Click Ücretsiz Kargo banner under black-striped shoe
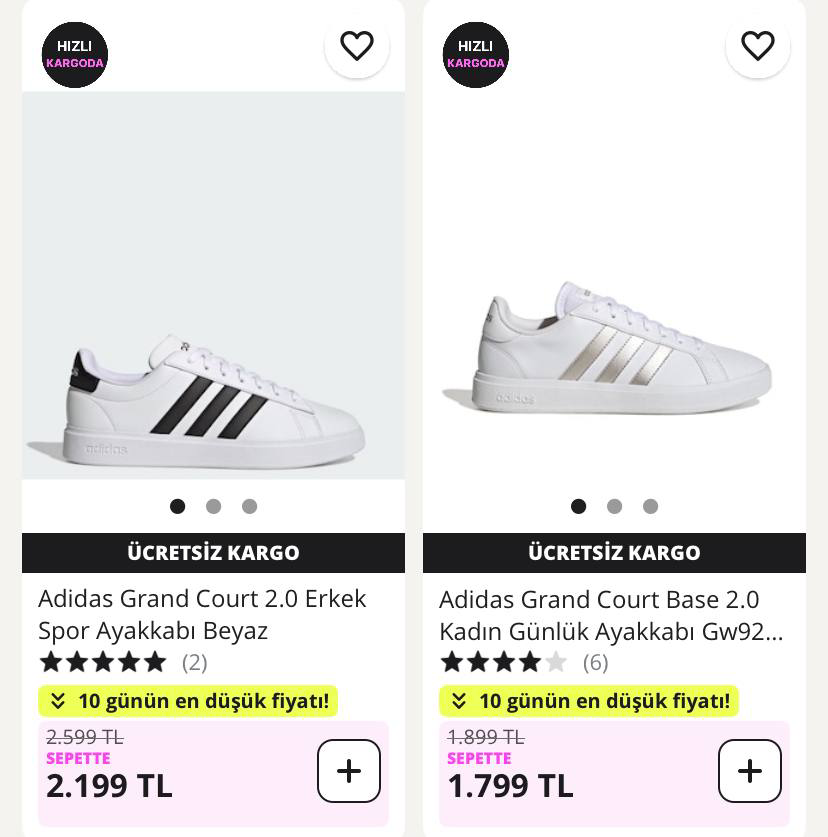828x837 pixels. tap(213, 553)
